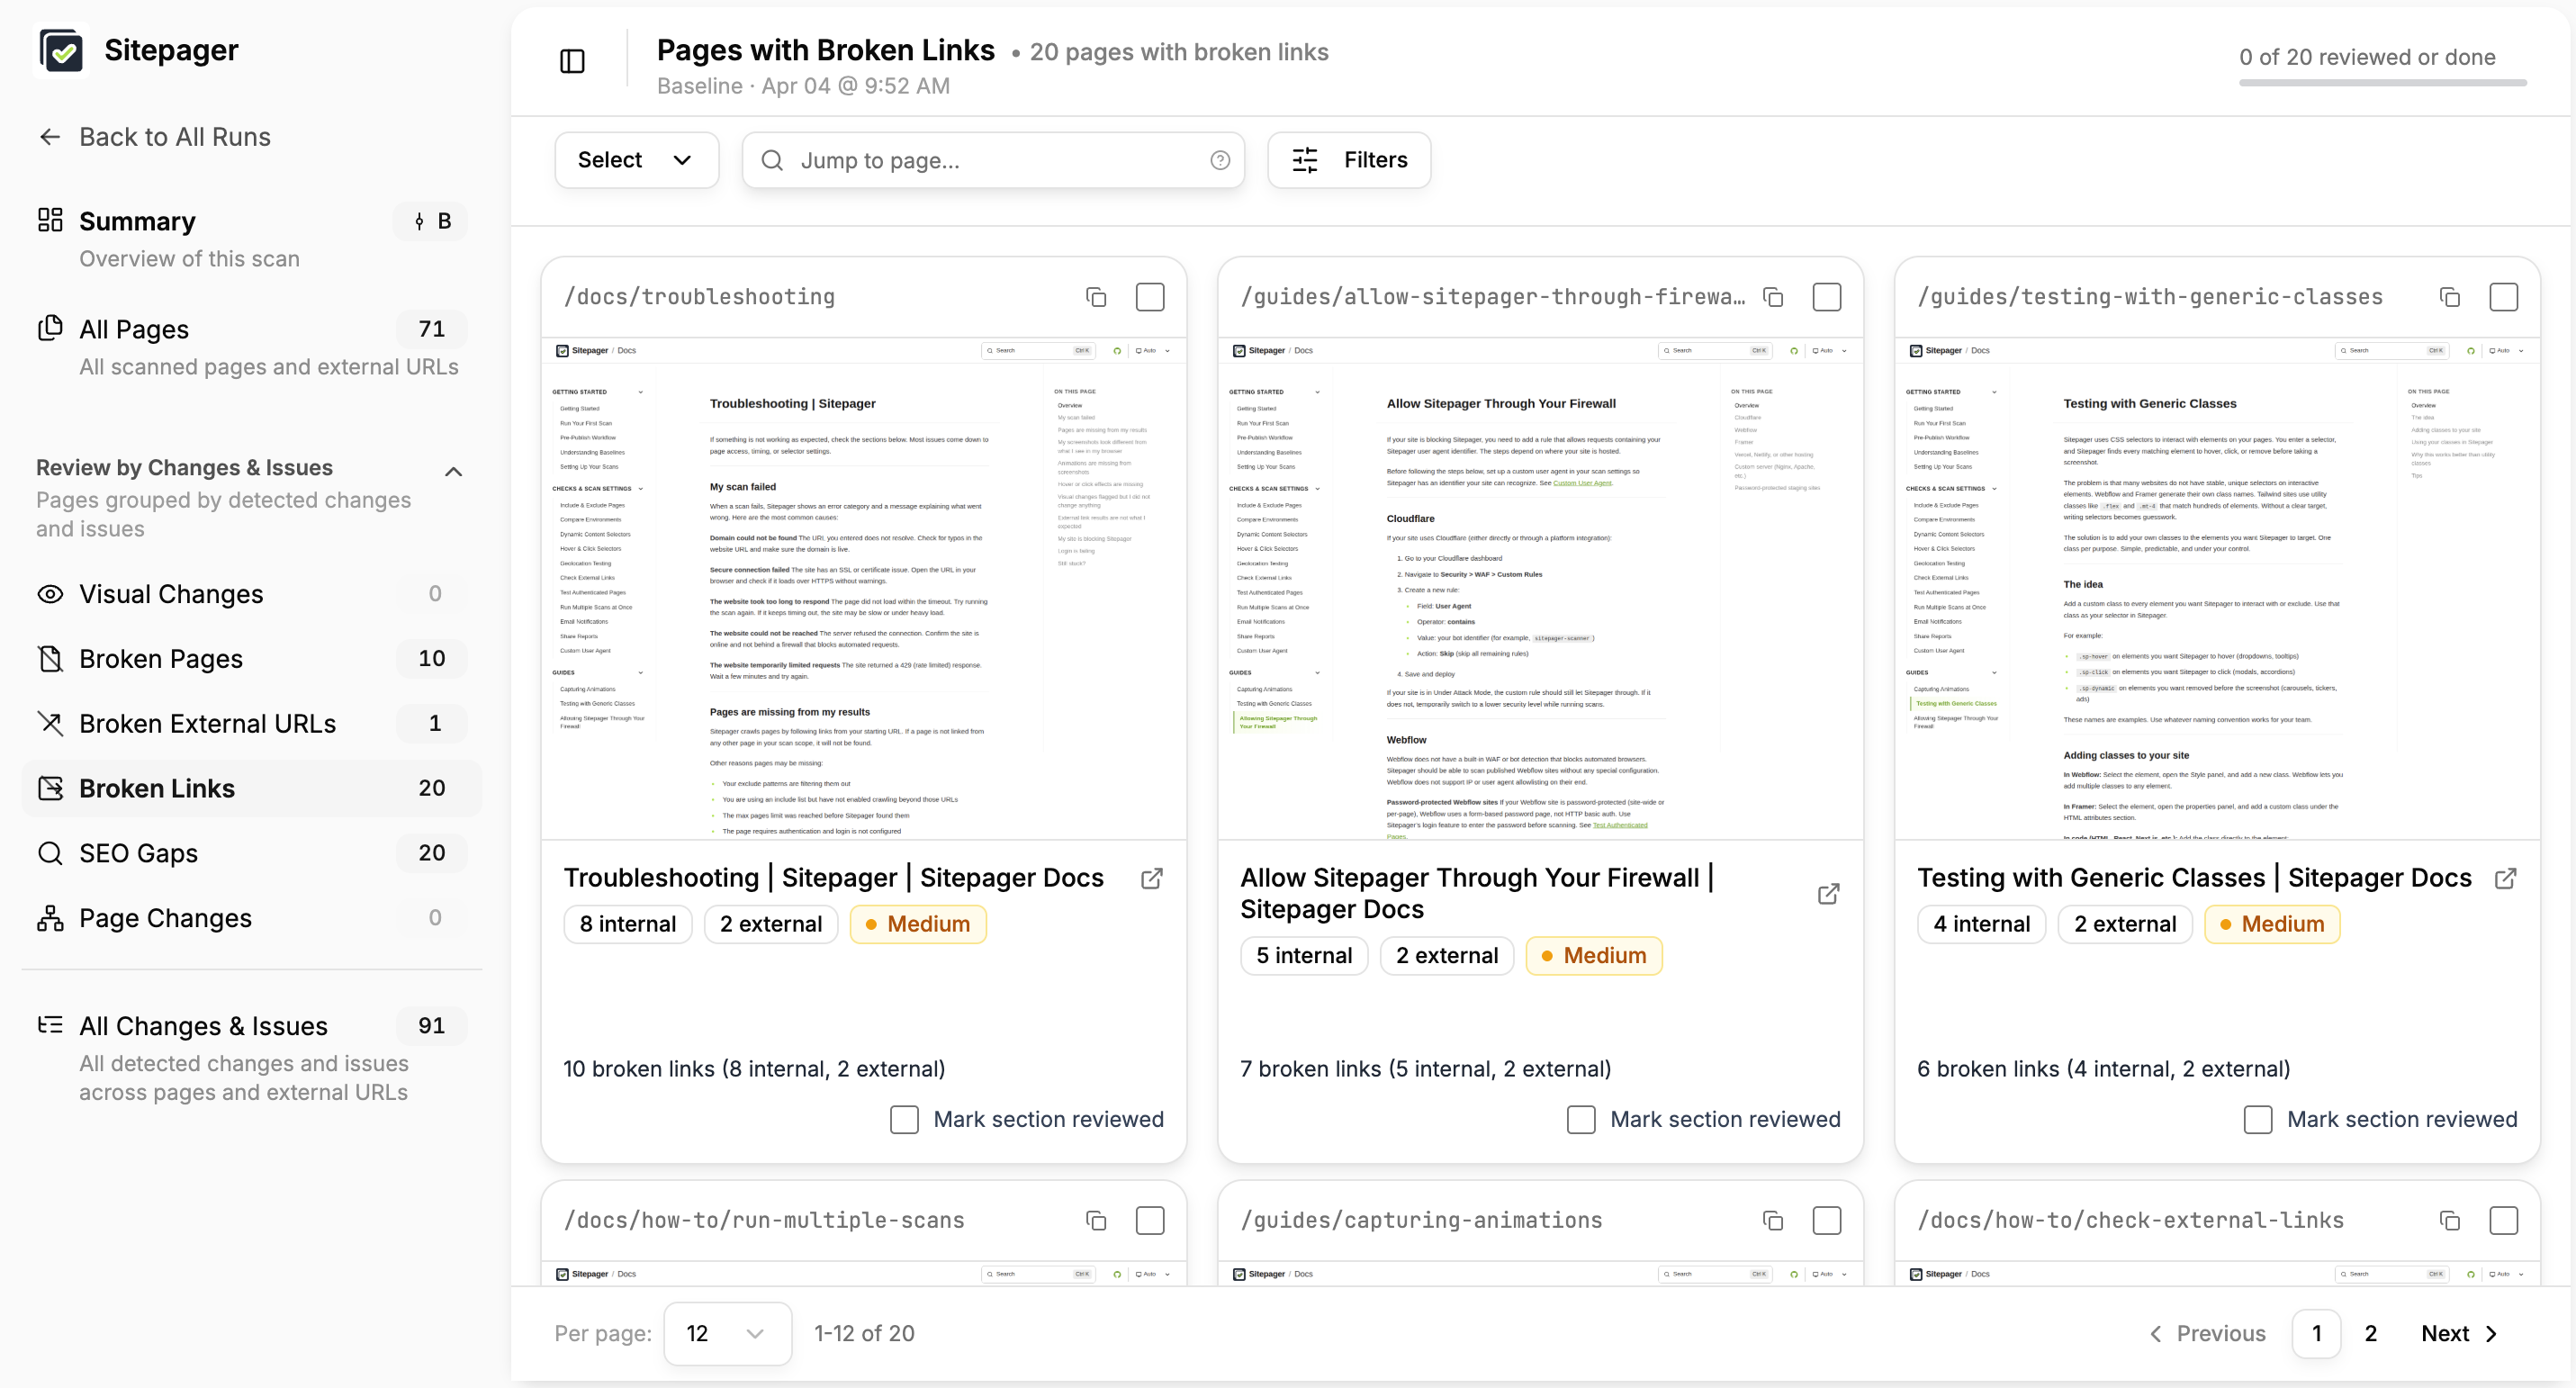
Task: Copy the /docs/how-to/check-external-links URL
Action: [2449, 1220]
